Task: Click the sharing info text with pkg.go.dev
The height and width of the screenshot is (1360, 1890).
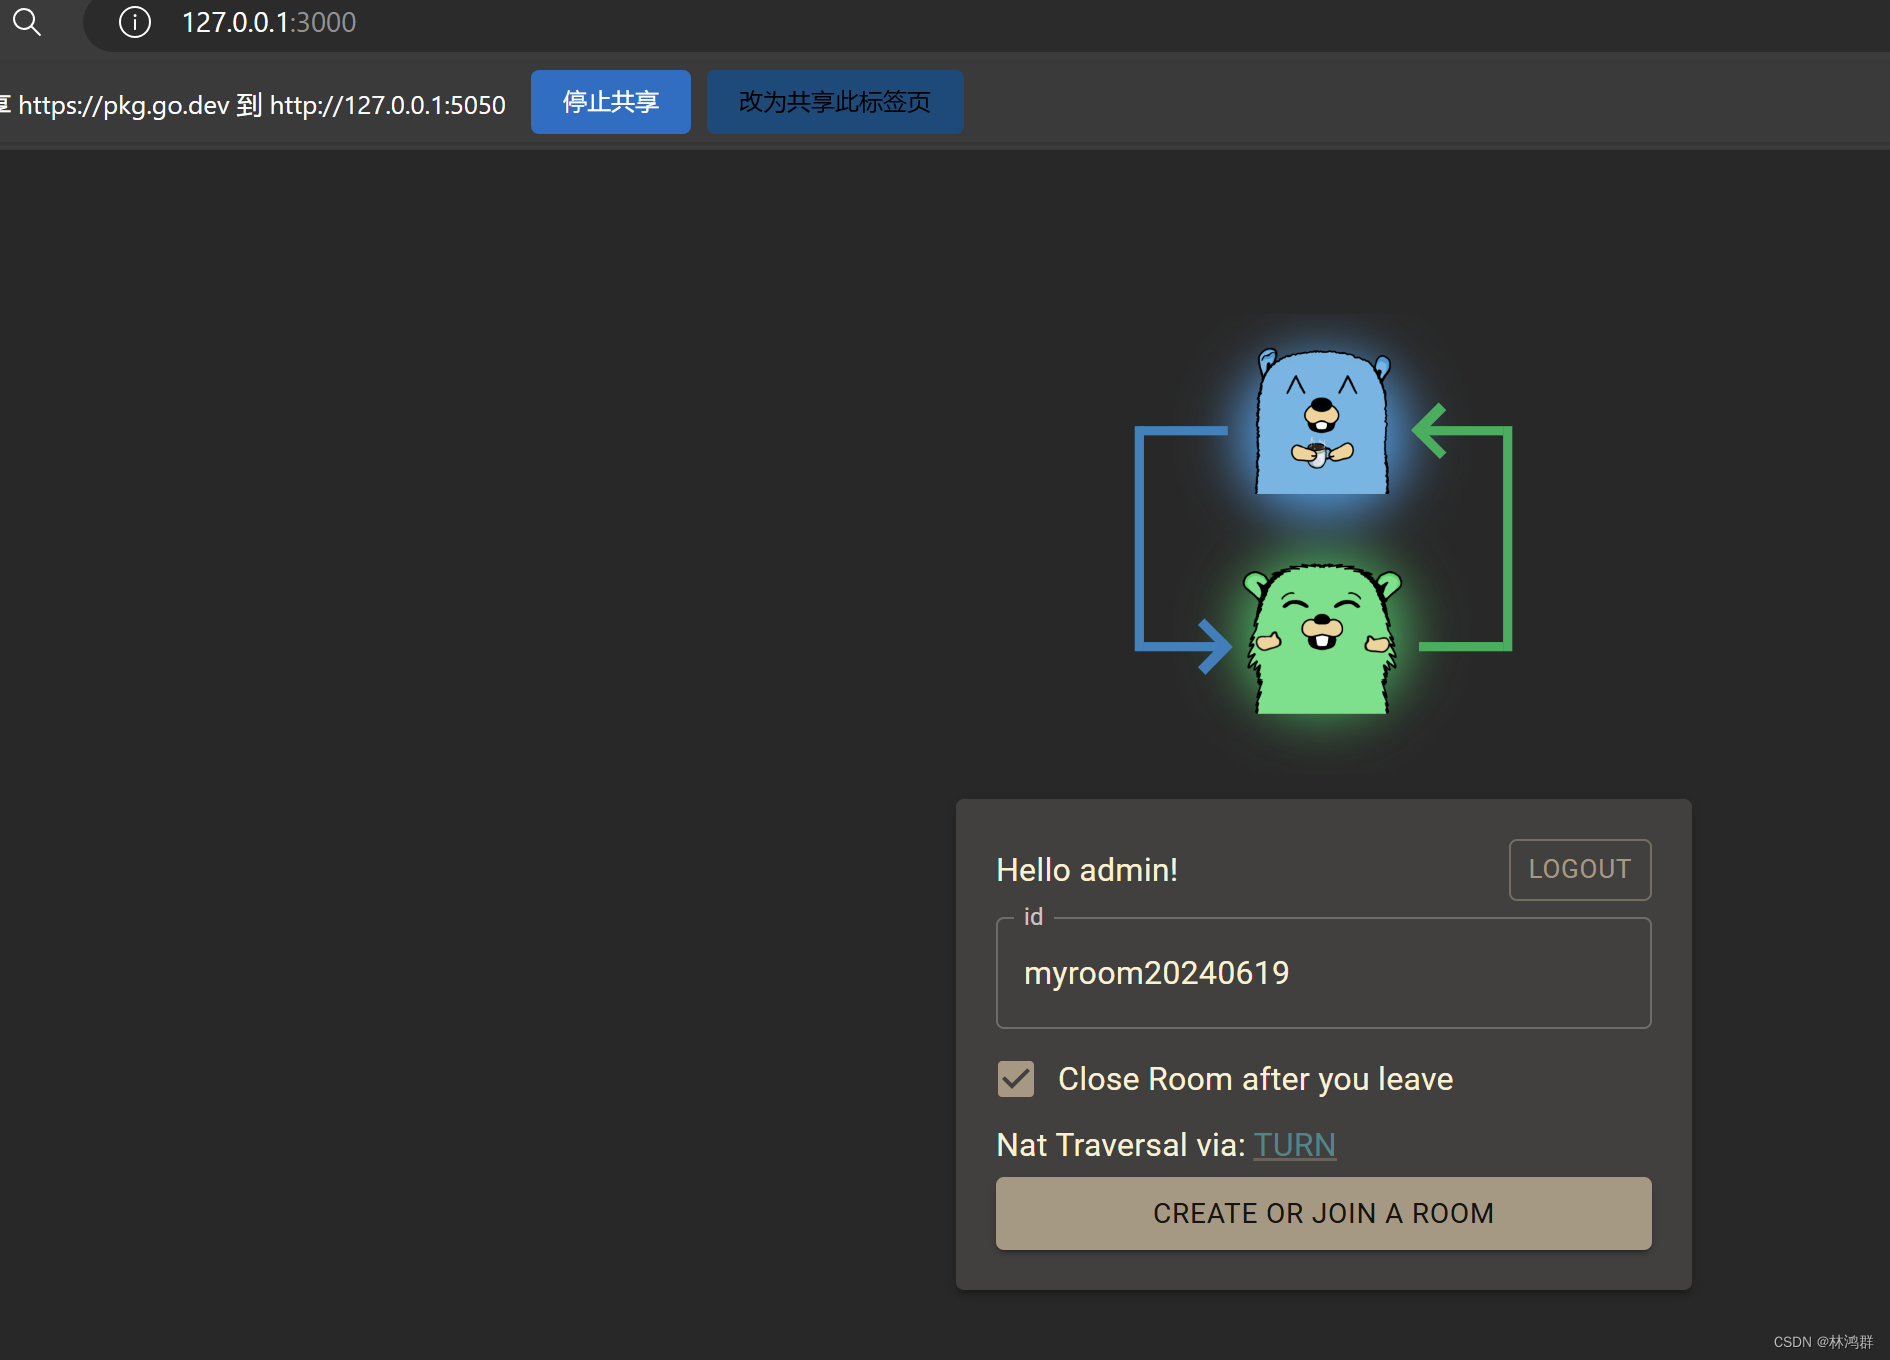Action: (x=254, y=104)
